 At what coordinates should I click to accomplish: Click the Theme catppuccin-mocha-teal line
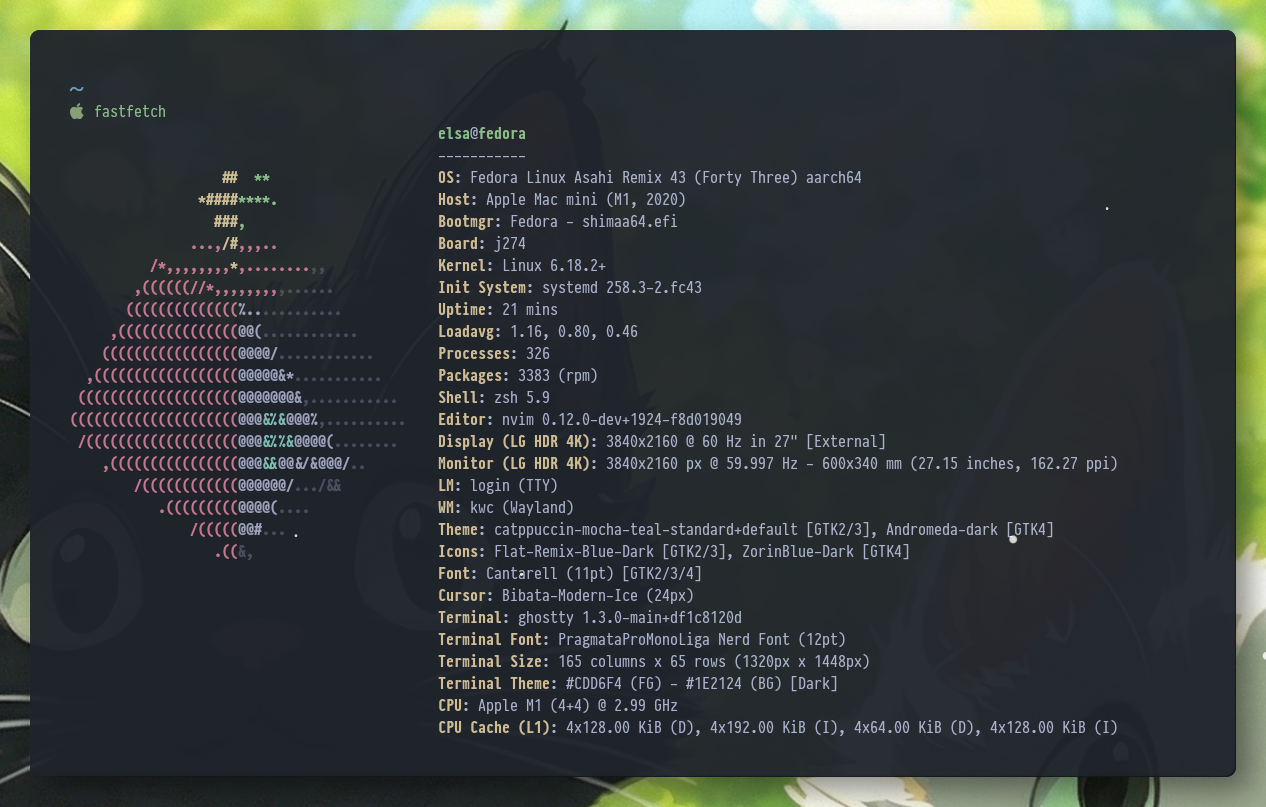point(746,530)
